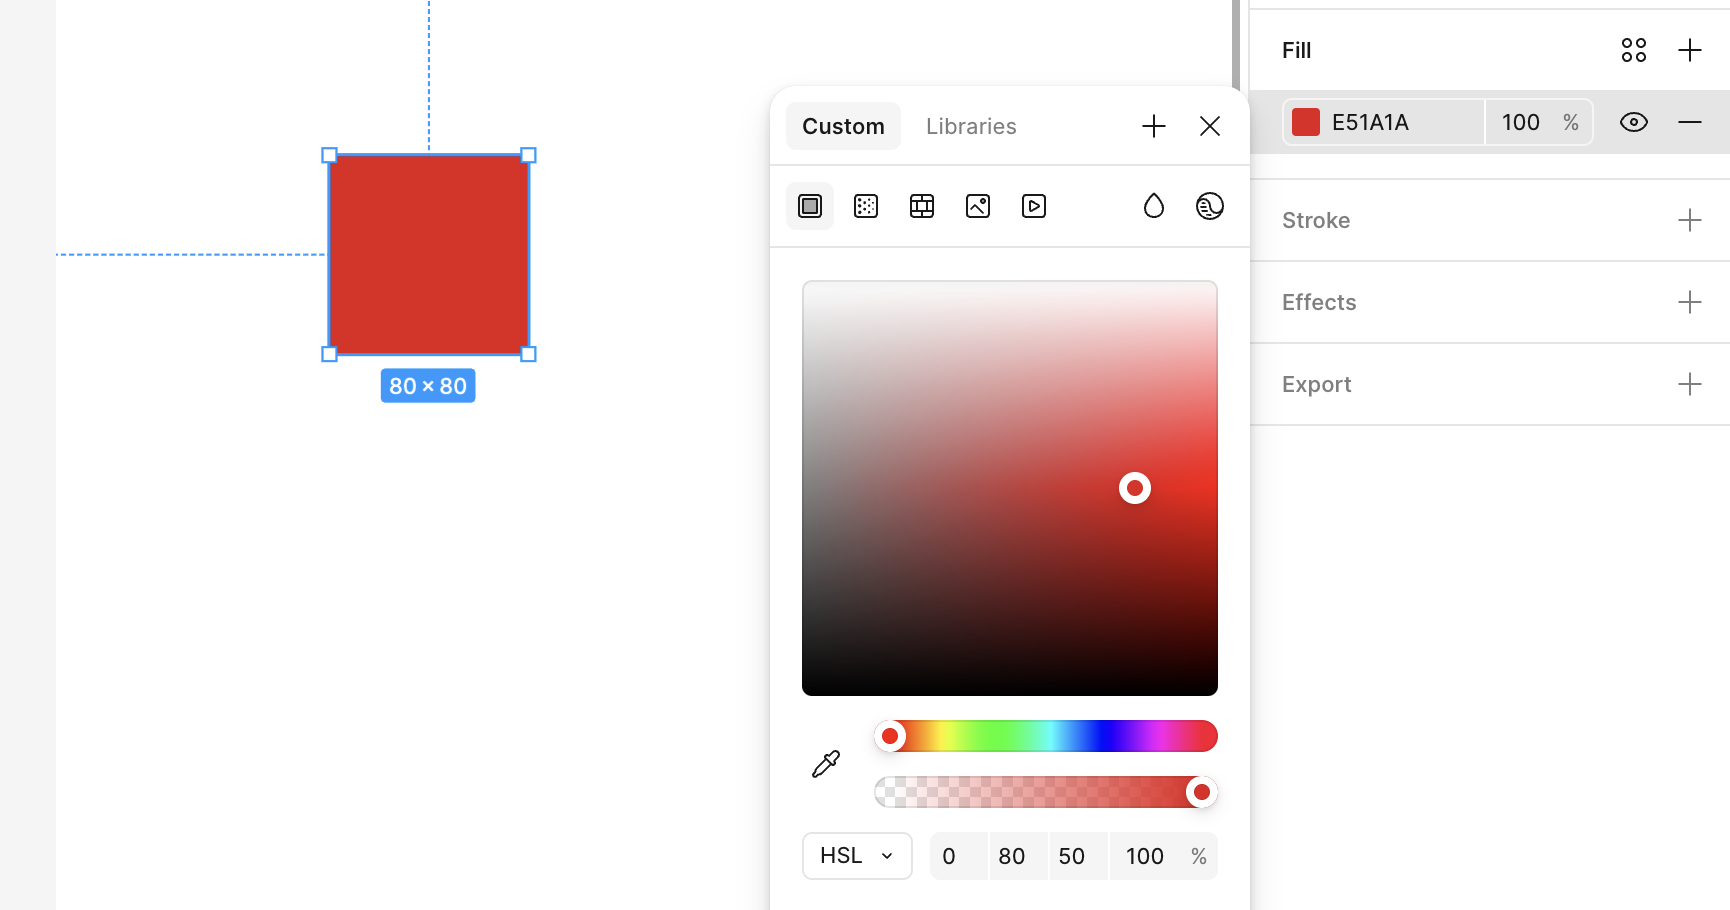This screenshot has height=910, width=1730.
Task: Click the rainbow hue slider
Action: (1046, 736)
